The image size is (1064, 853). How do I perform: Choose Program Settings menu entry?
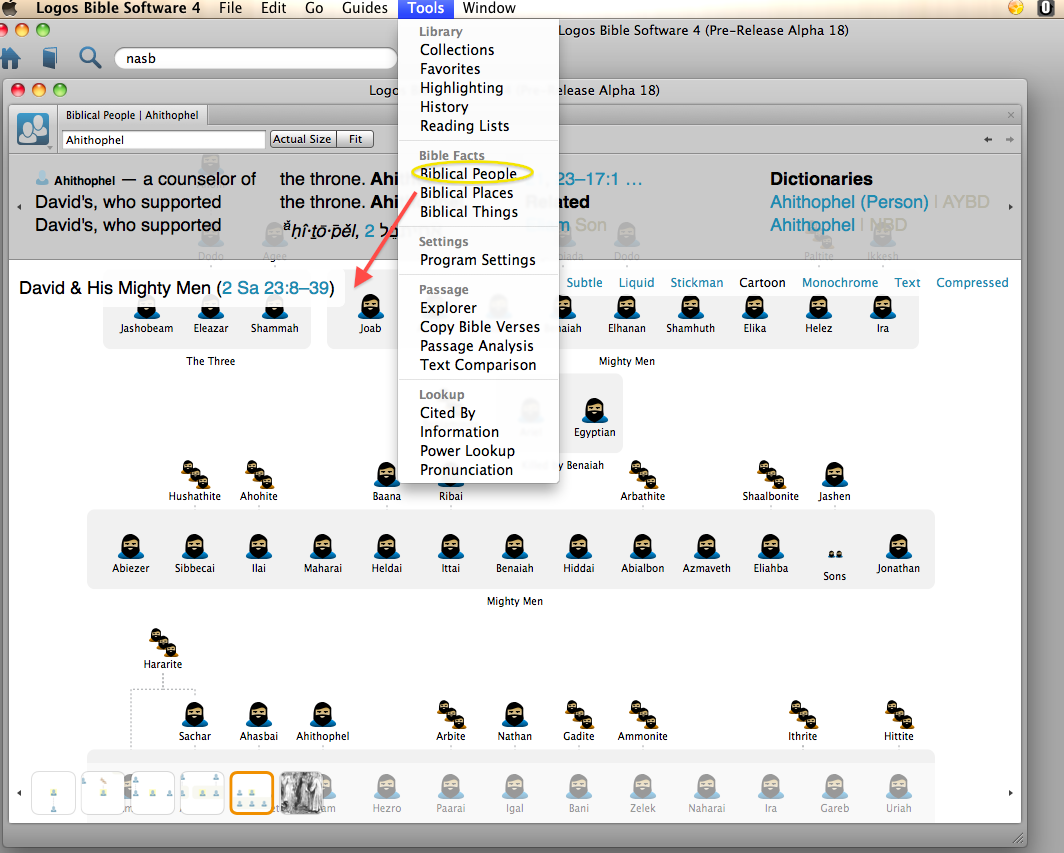coord(478,260)
